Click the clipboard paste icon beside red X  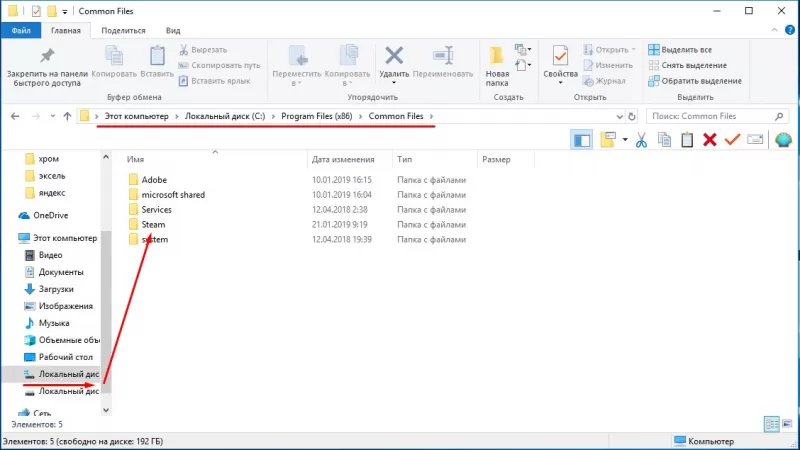tap(687, 140)
